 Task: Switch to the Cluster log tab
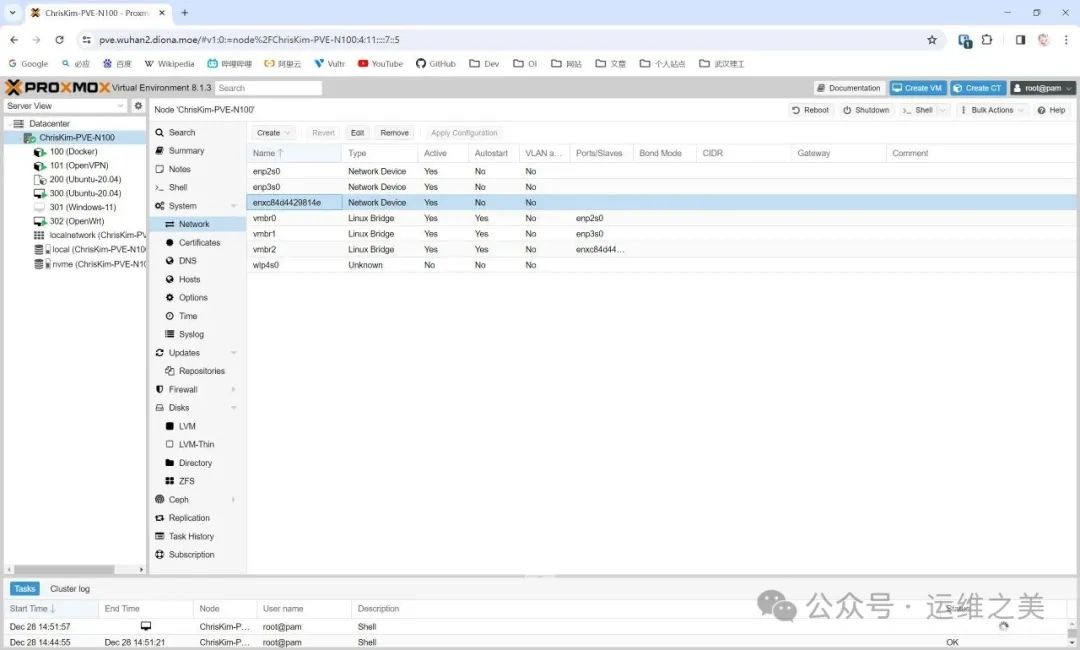point(70,589)
